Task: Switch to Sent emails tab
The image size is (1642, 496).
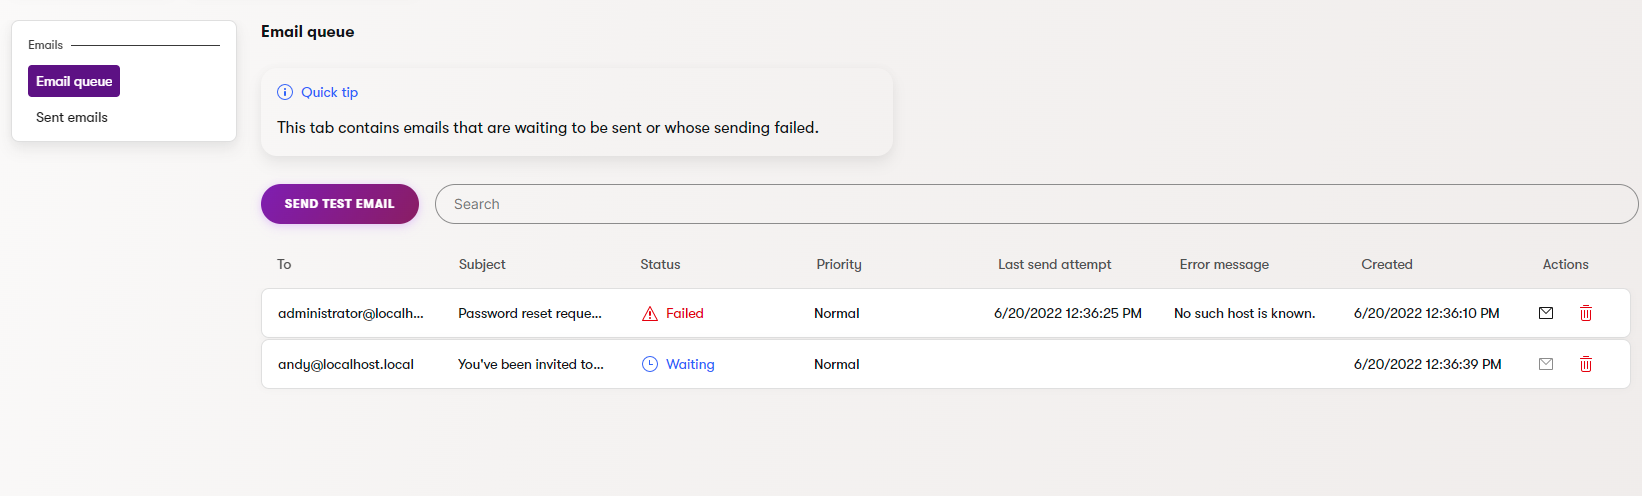Action: point(72,117)
